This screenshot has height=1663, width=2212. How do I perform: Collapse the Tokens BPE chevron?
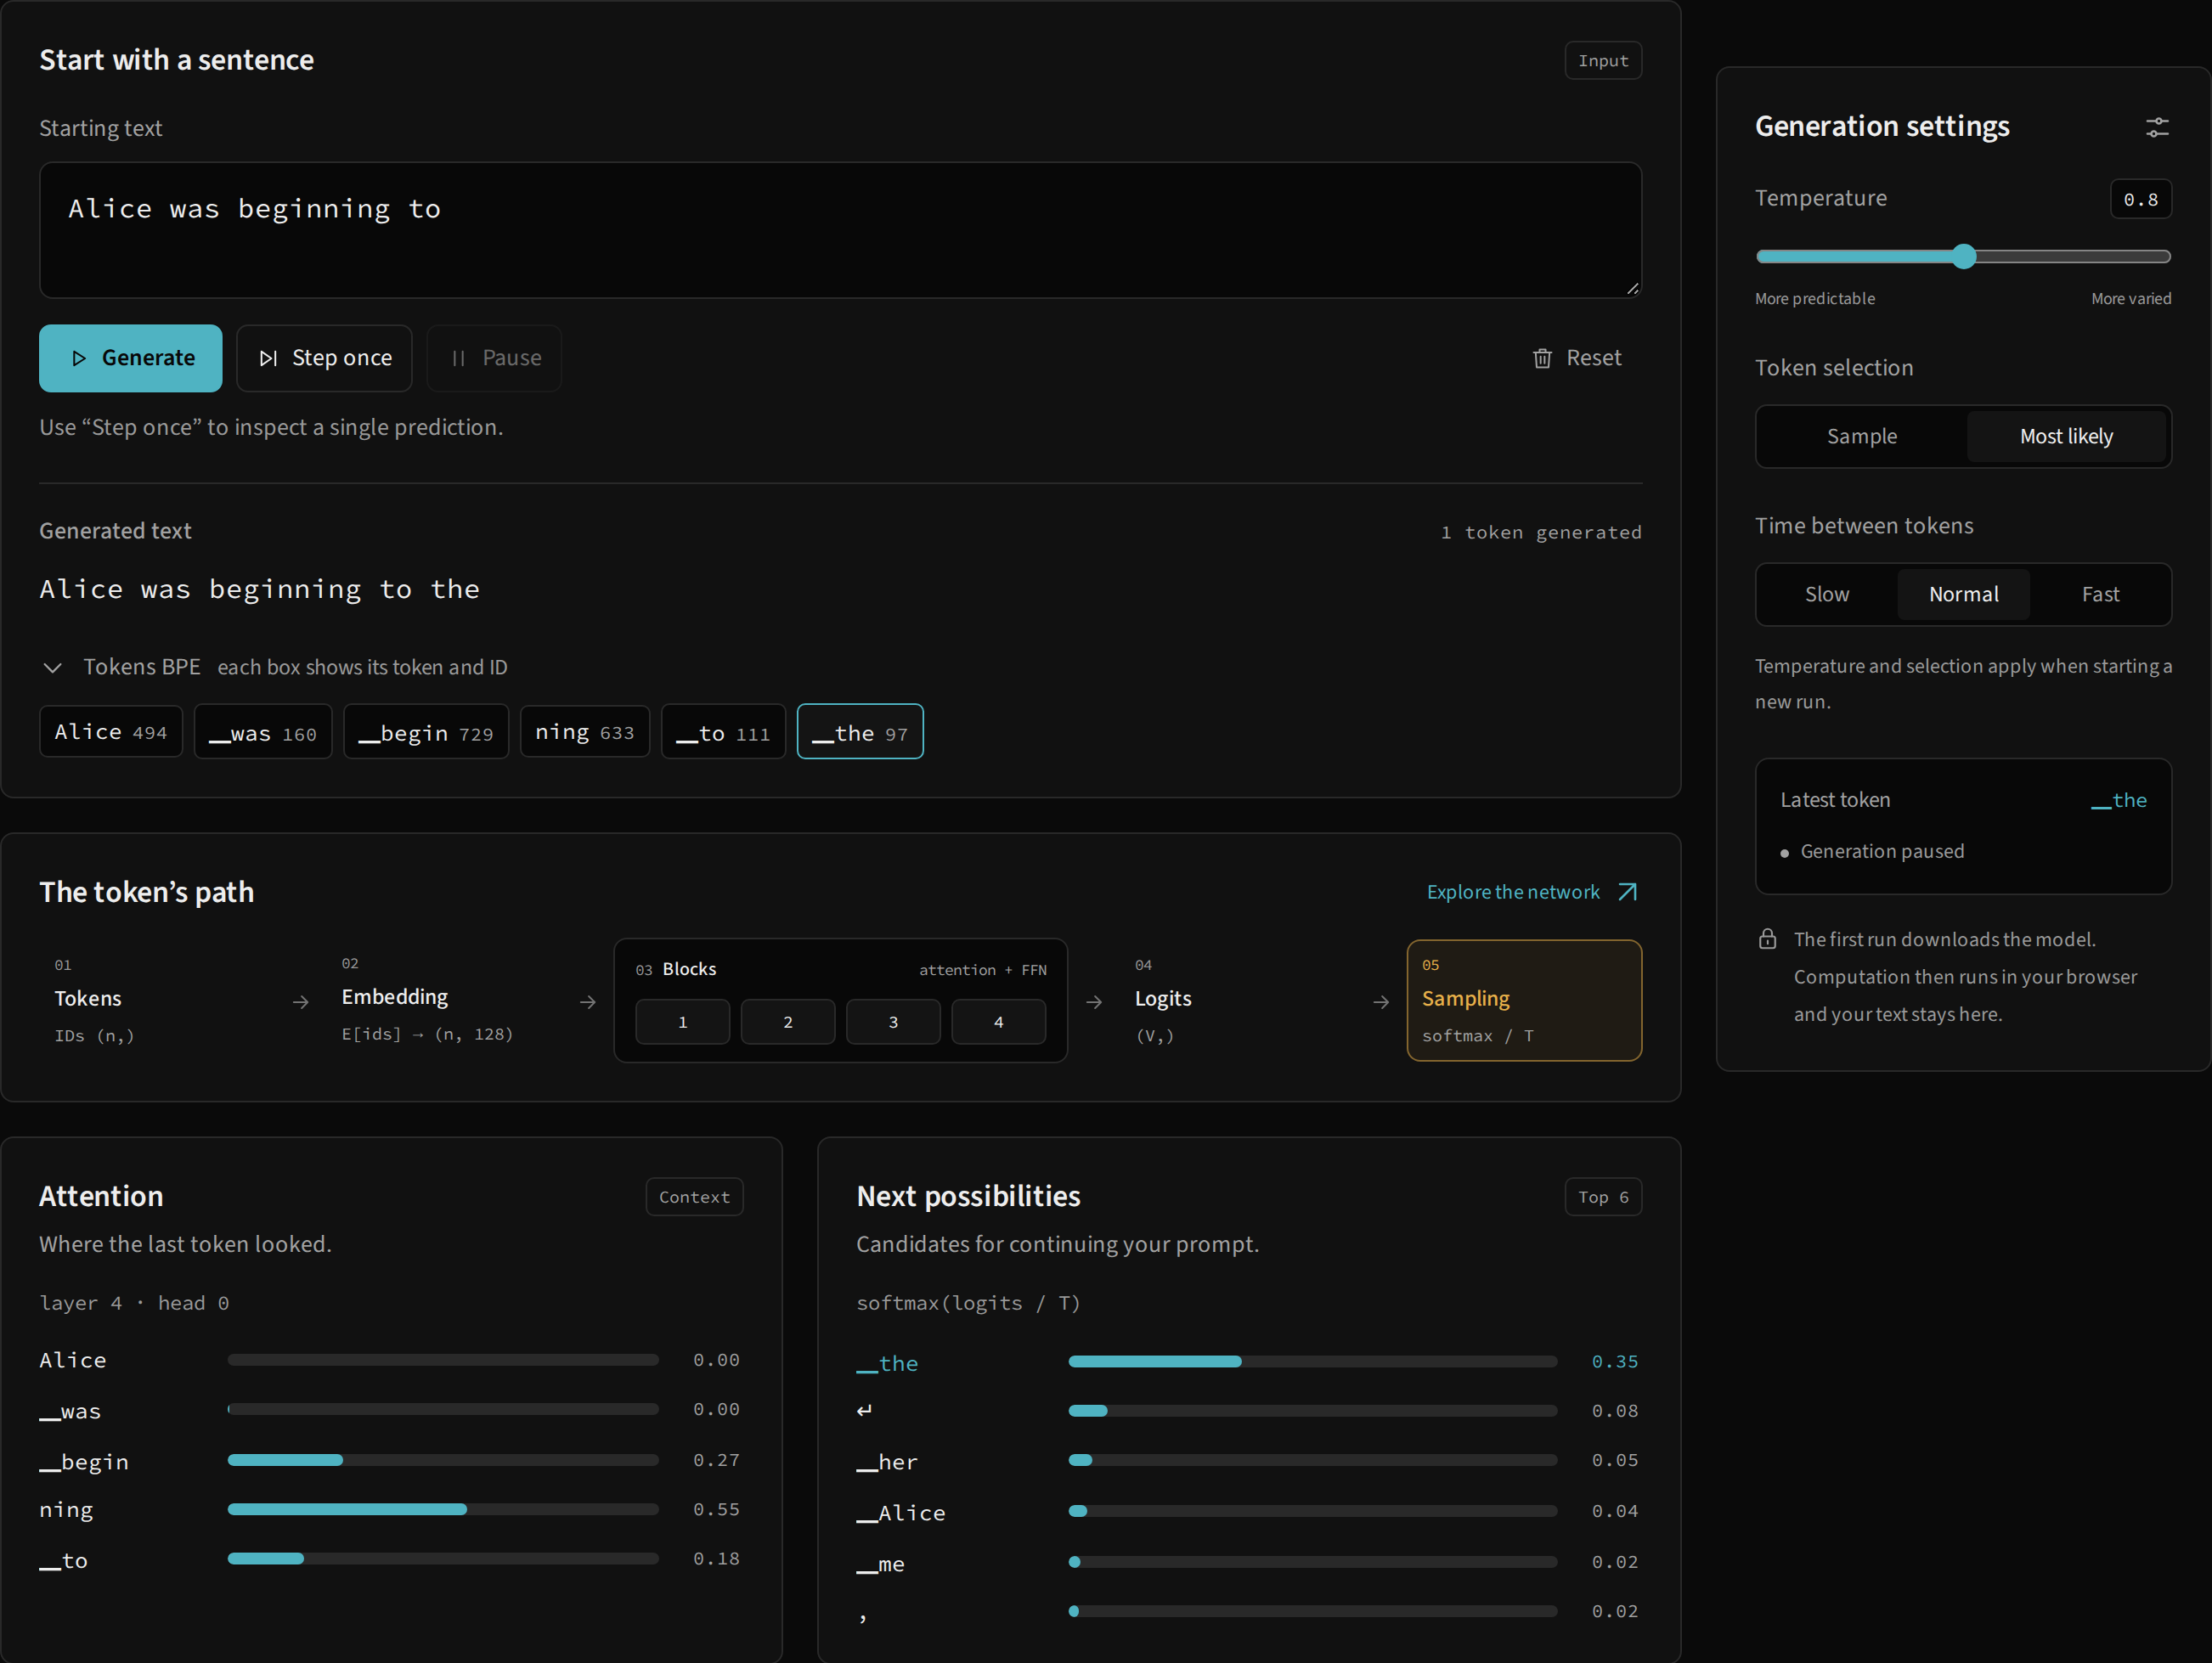[53, 667]
